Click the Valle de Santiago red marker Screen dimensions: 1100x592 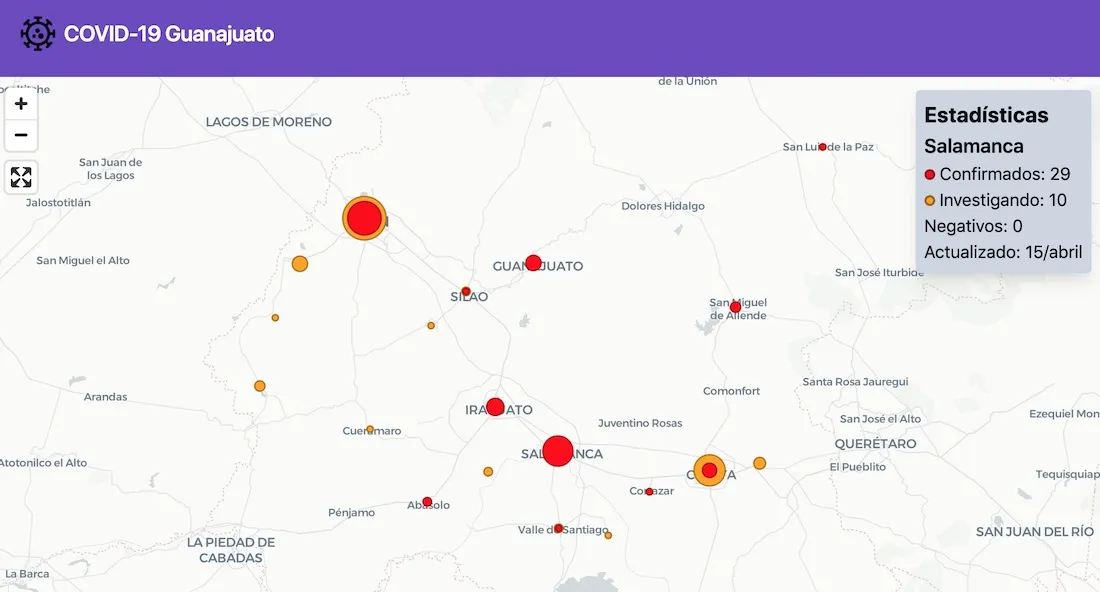(559, 528)
